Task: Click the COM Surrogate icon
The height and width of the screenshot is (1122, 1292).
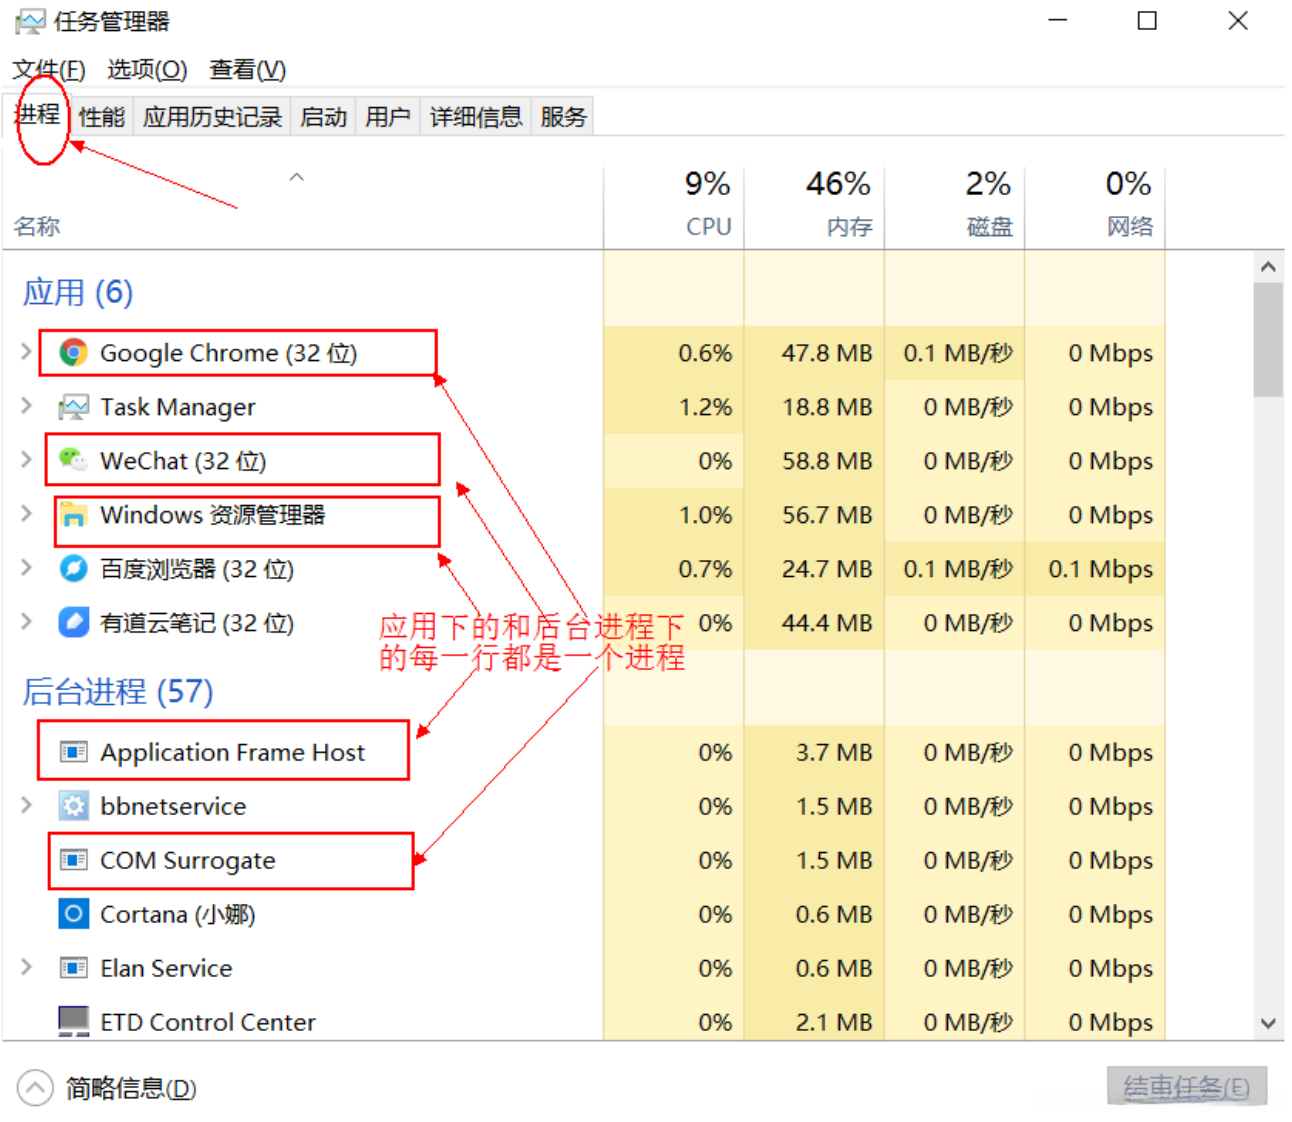Action: pos(72,860)
